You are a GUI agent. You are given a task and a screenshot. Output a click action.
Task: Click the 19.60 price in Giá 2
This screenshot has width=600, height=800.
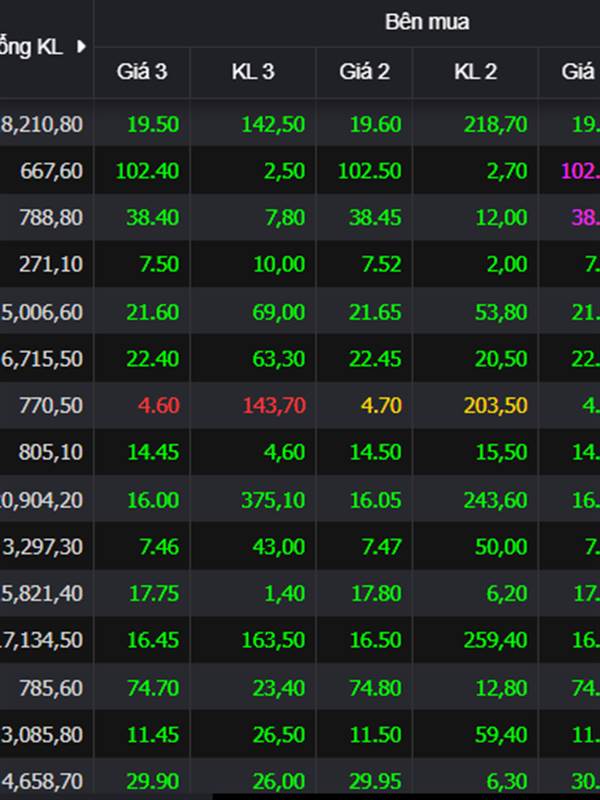tap(376, 124)
